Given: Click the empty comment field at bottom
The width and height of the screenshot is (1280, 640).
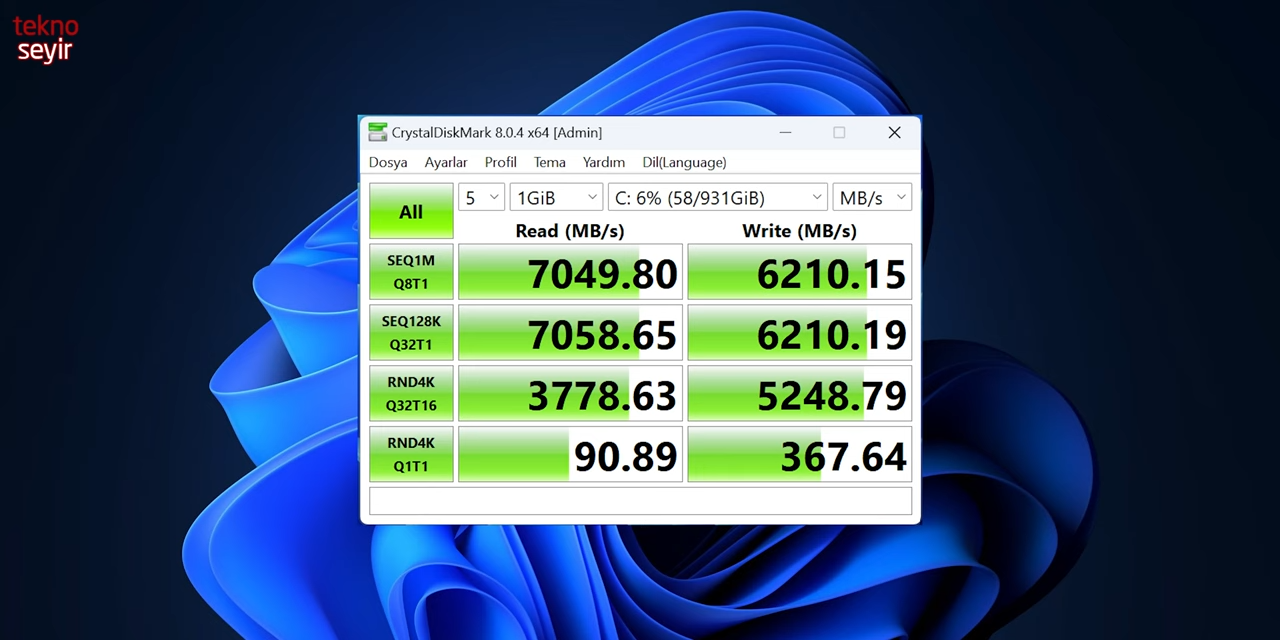Looking at the screenshot, I should pos(640,501).
